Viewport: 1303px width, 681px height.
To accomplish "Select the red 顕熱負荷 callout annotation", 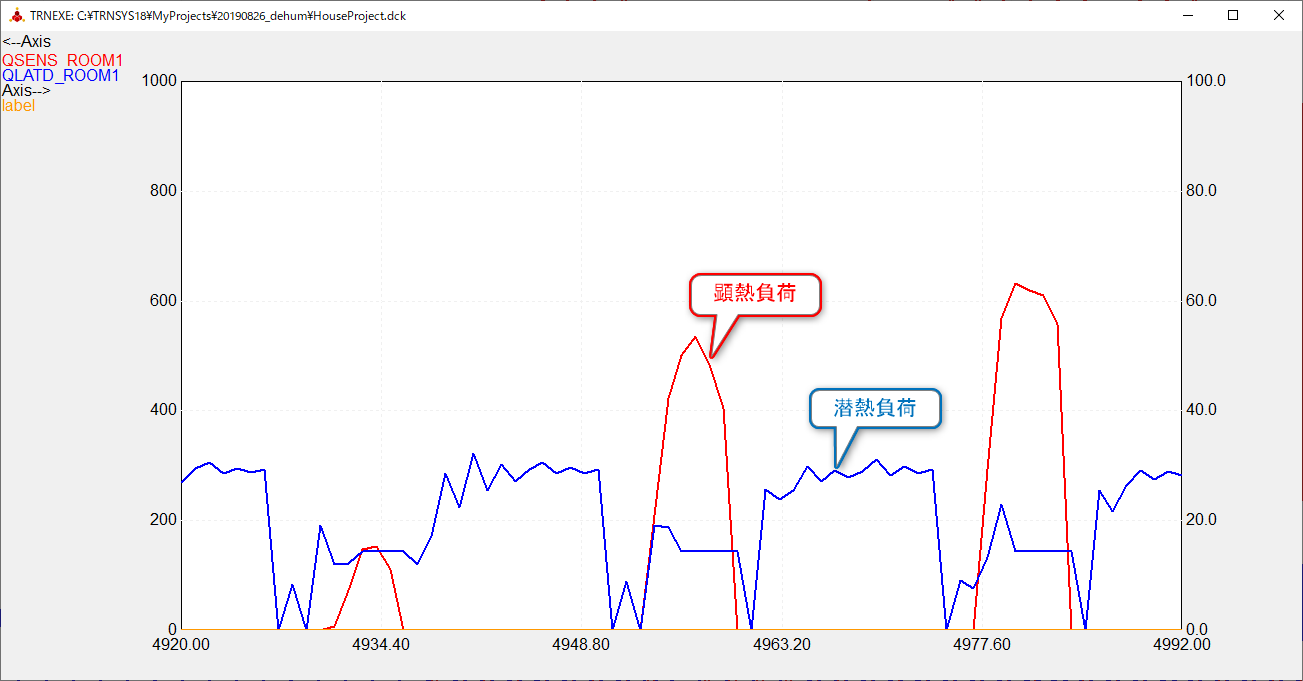I will [x=755, y=294].
